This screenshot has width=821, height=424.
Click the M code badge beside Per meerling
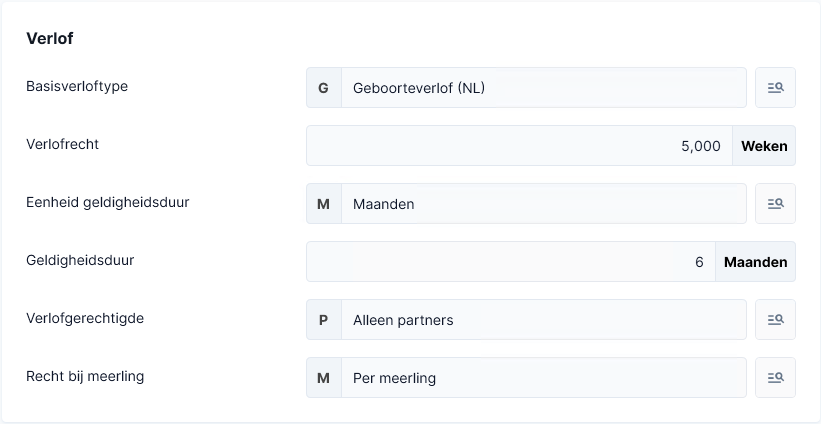point(324,378)
